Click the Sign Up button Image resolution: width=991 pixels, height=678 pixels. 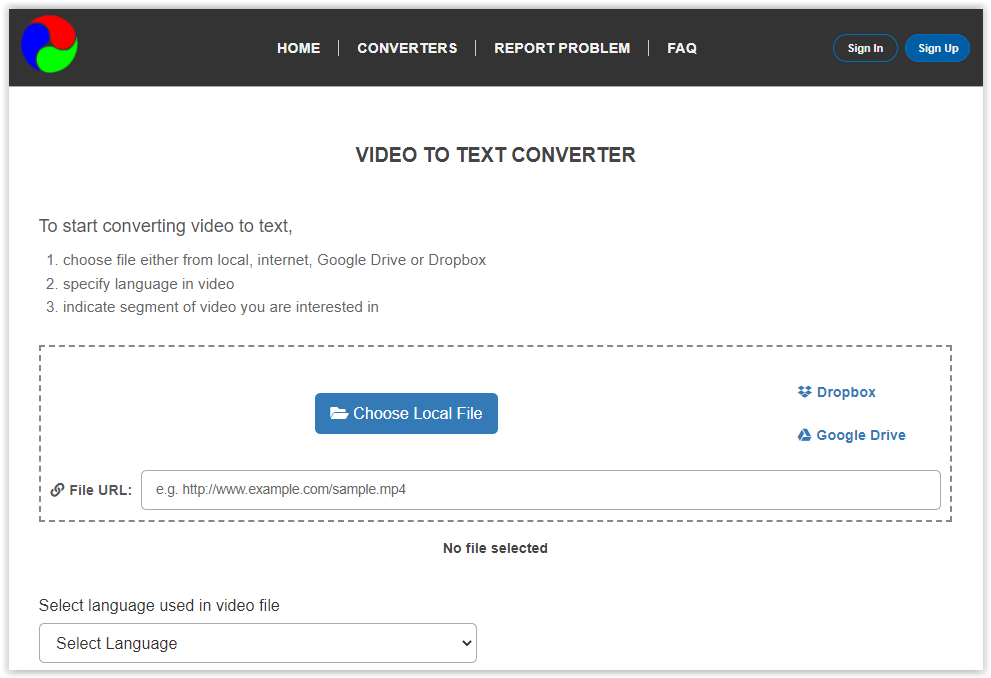pos(937,48)
